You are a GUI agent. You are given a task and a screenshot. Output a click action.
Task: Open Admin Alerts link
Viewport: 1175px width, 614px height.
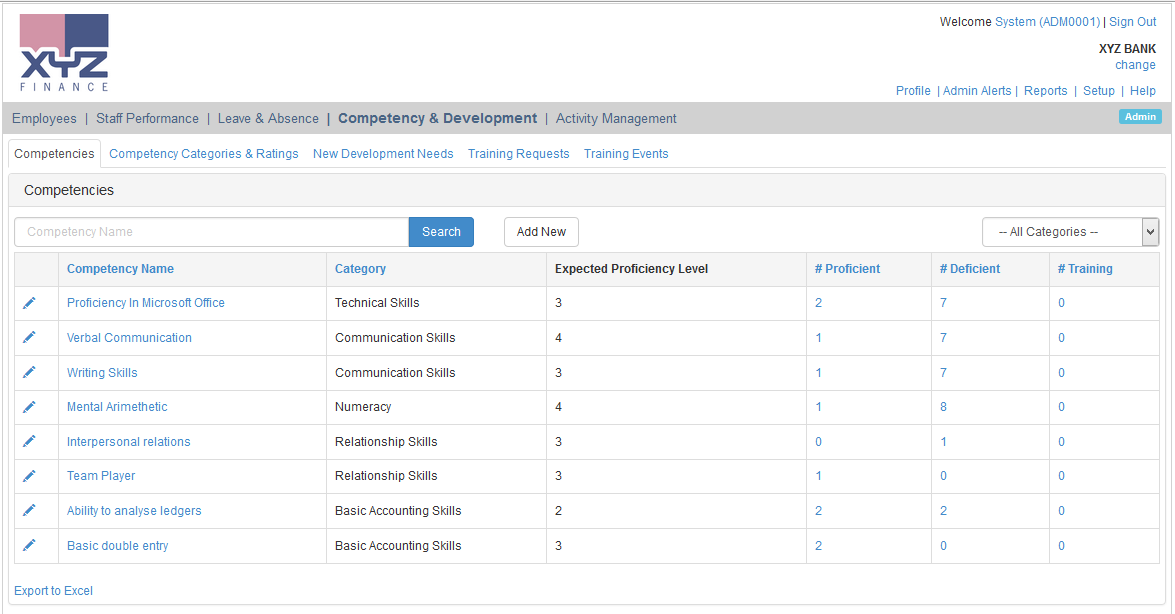point(977,91)
